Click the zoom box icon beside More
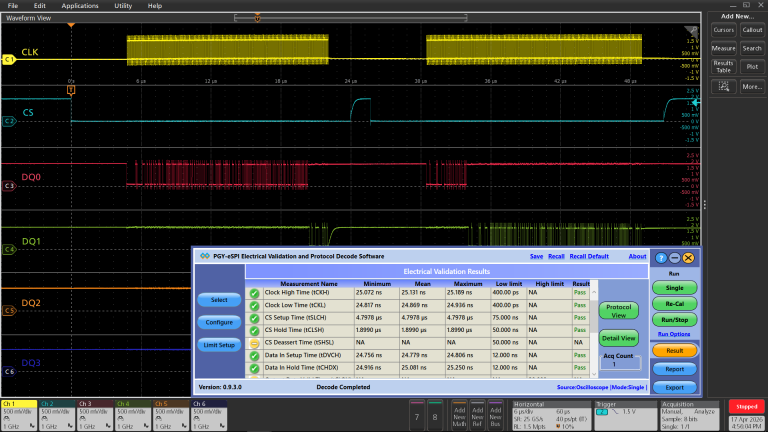The width and height of the screenshot is (768, 432). coord(723,87)
